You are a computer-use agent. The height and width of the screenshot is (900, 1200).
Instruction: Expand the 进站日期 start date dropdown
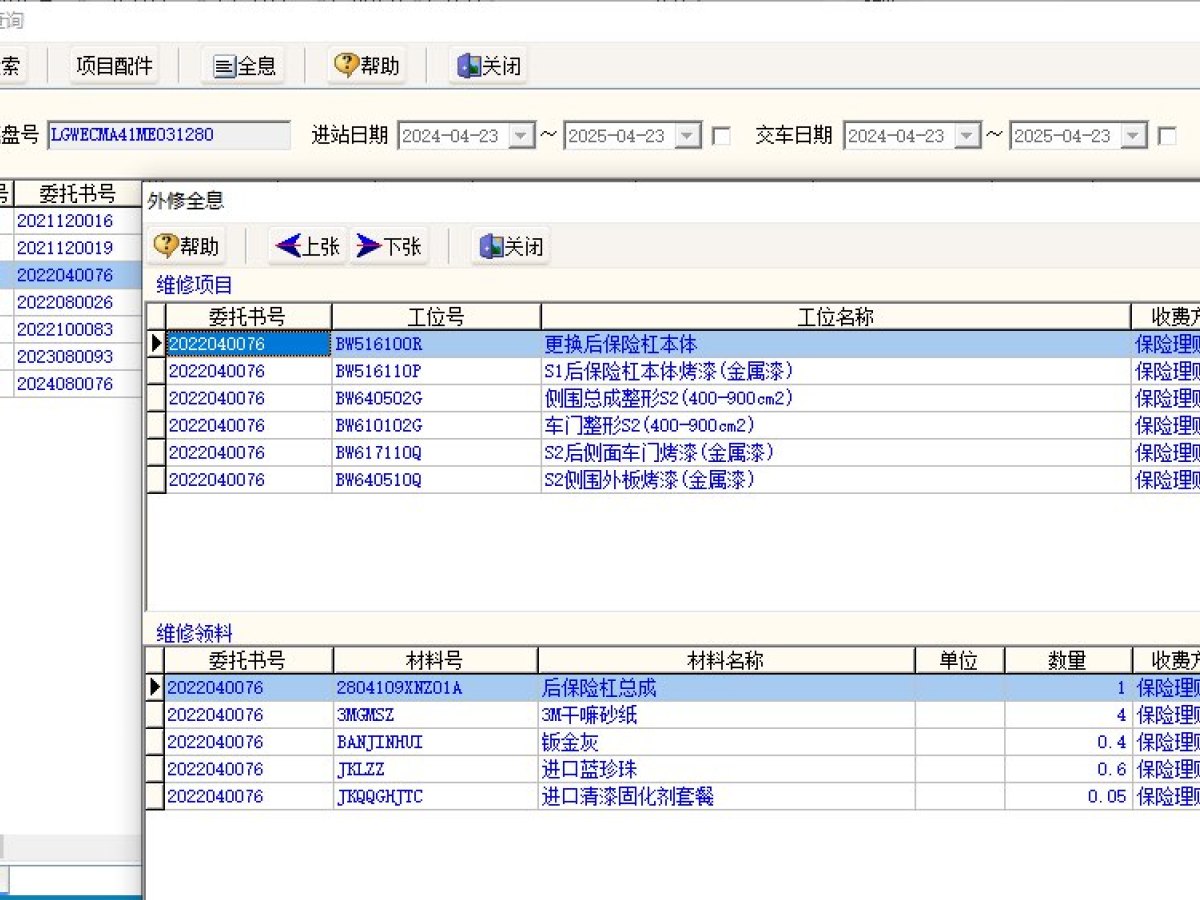coord(522,136)
